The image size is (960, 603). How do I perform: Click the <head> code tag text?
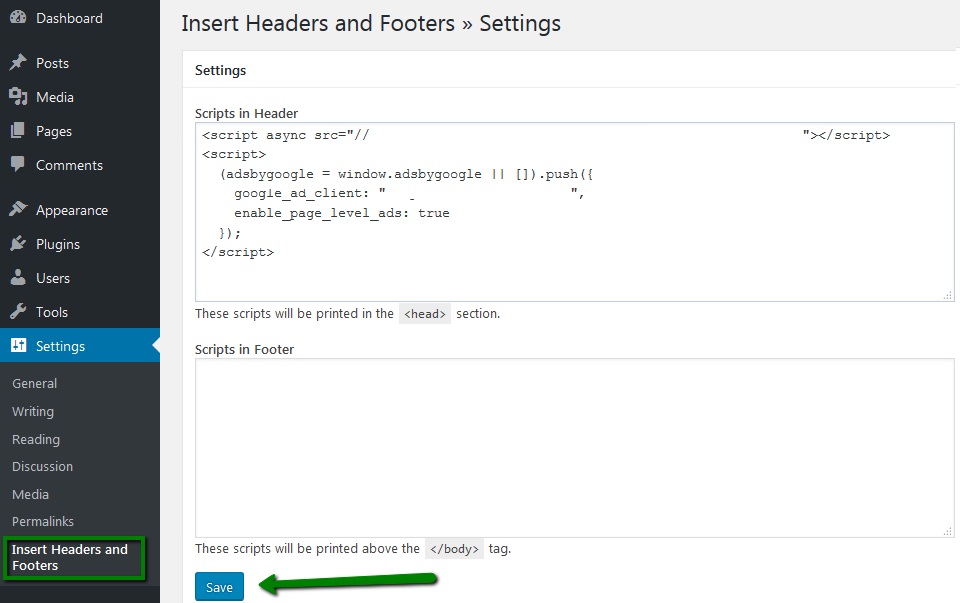[x=425, y=313]
